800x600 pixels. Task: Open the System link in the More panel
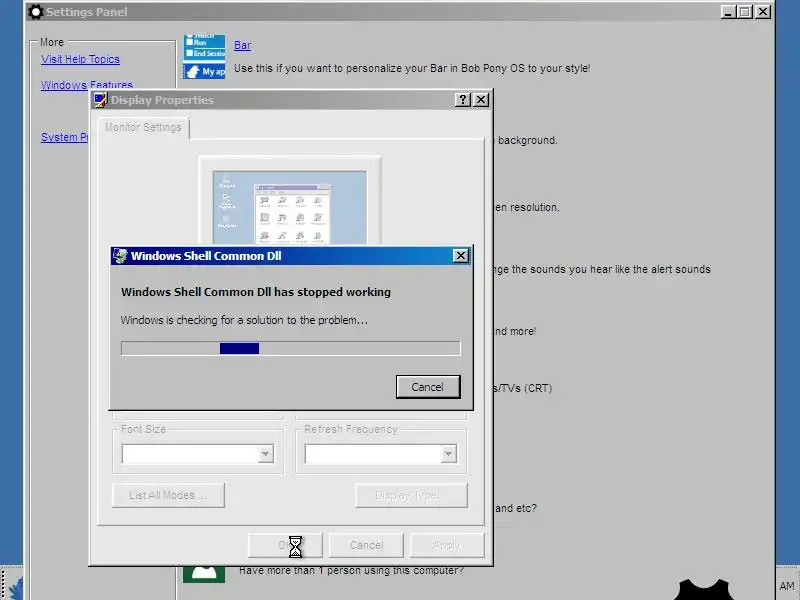65,137
